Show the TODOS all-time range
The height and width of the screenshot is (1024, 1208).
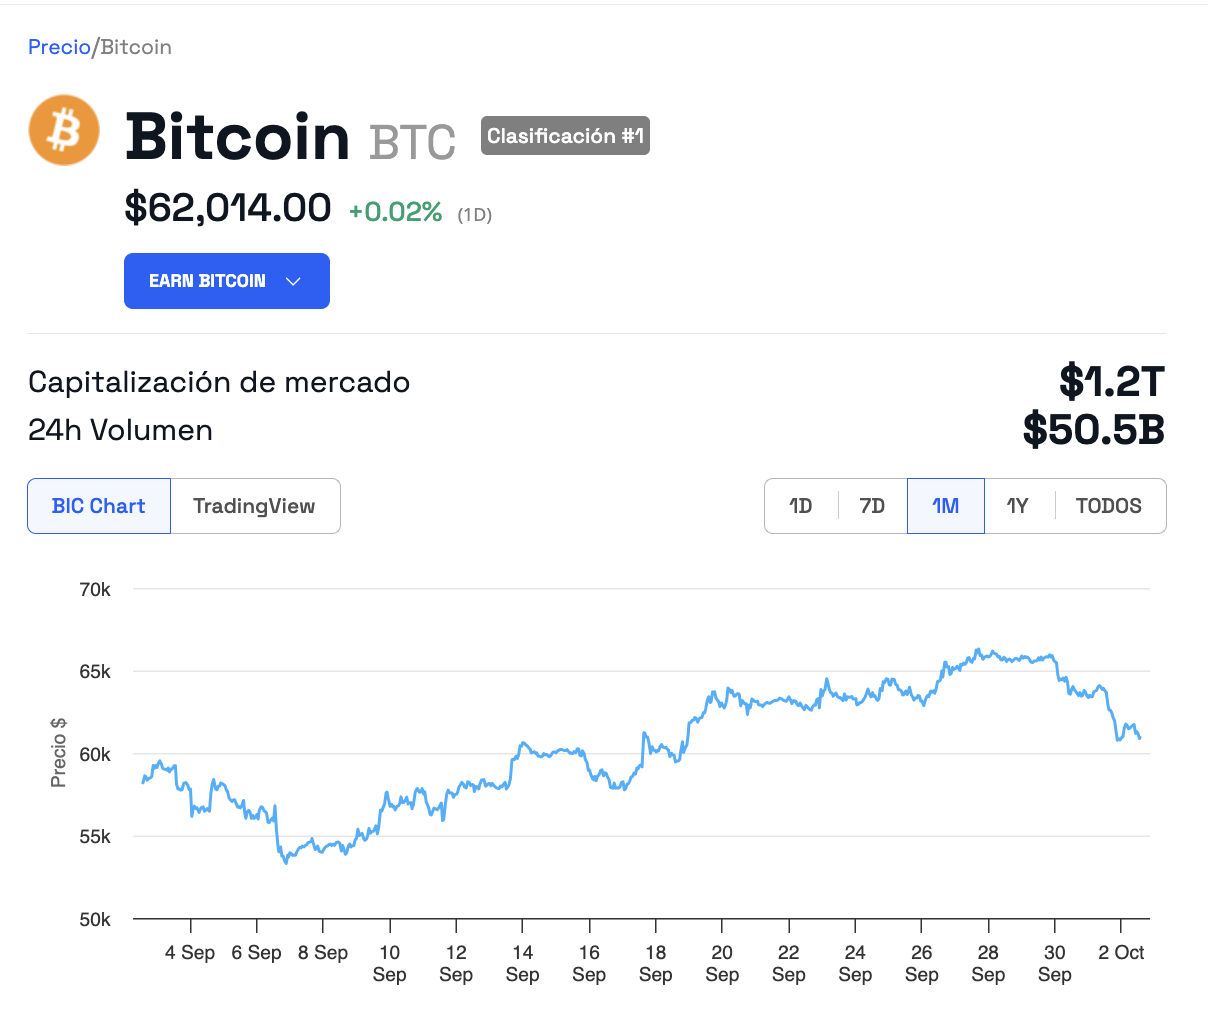pos(1109,506)
